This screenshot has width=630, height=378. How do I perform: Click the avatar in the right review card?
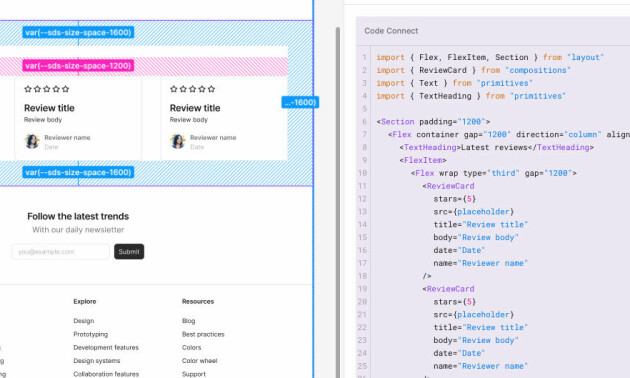(x=178, y=141)
